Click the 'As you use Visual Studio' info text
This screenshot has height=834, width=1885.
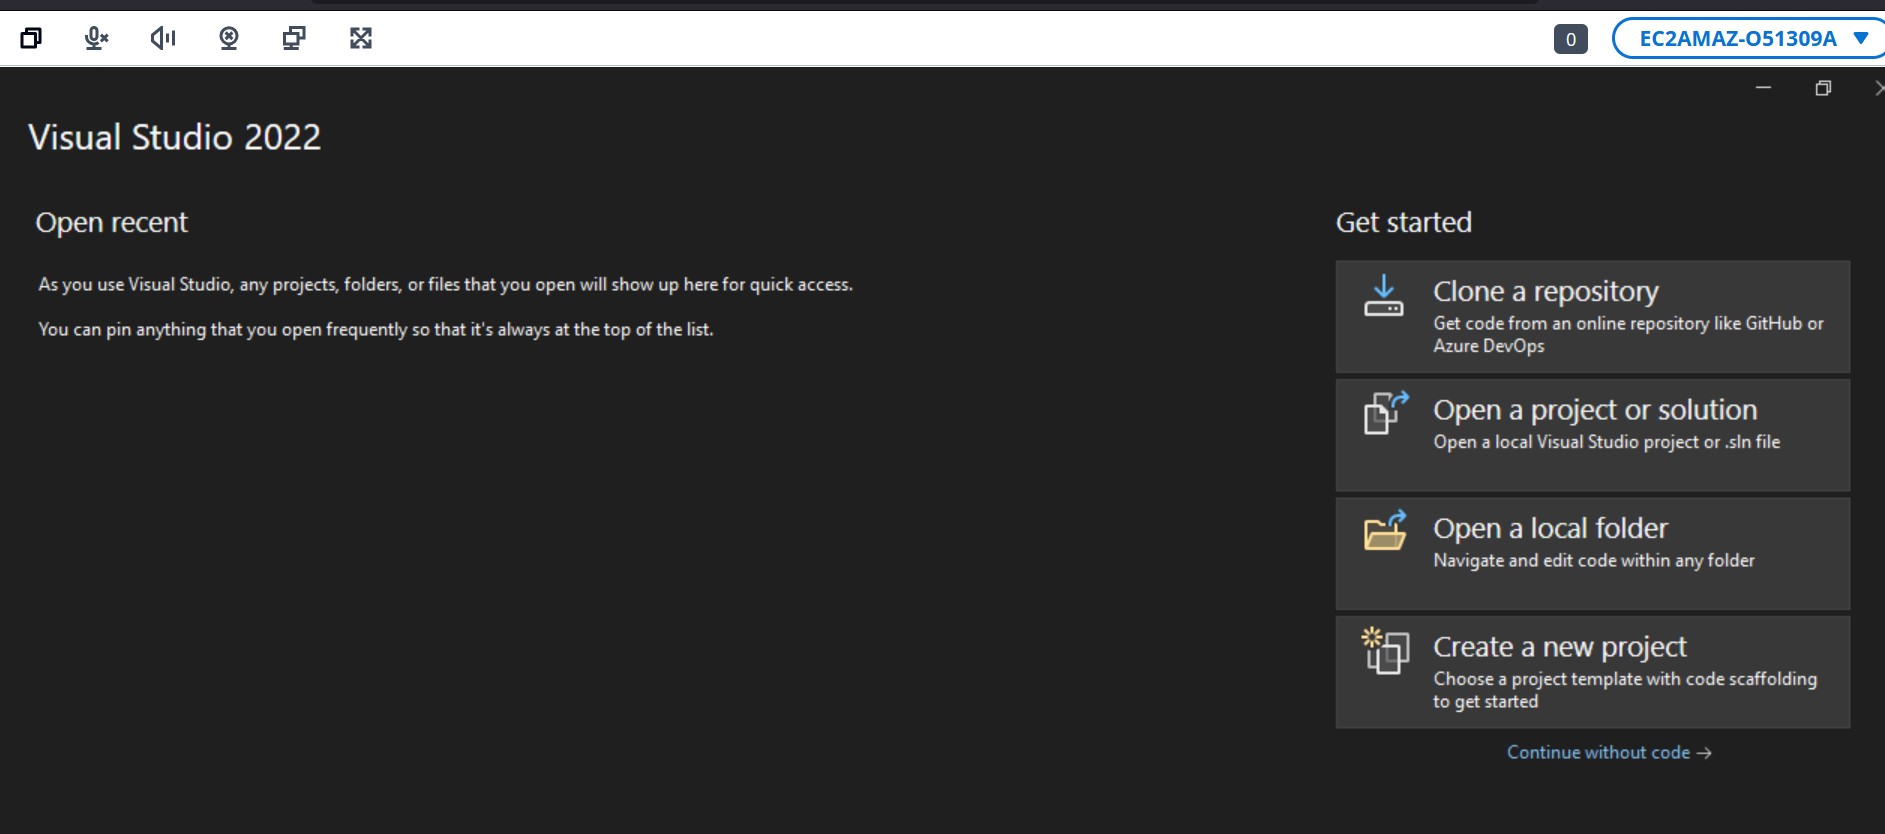pos(446,284)
